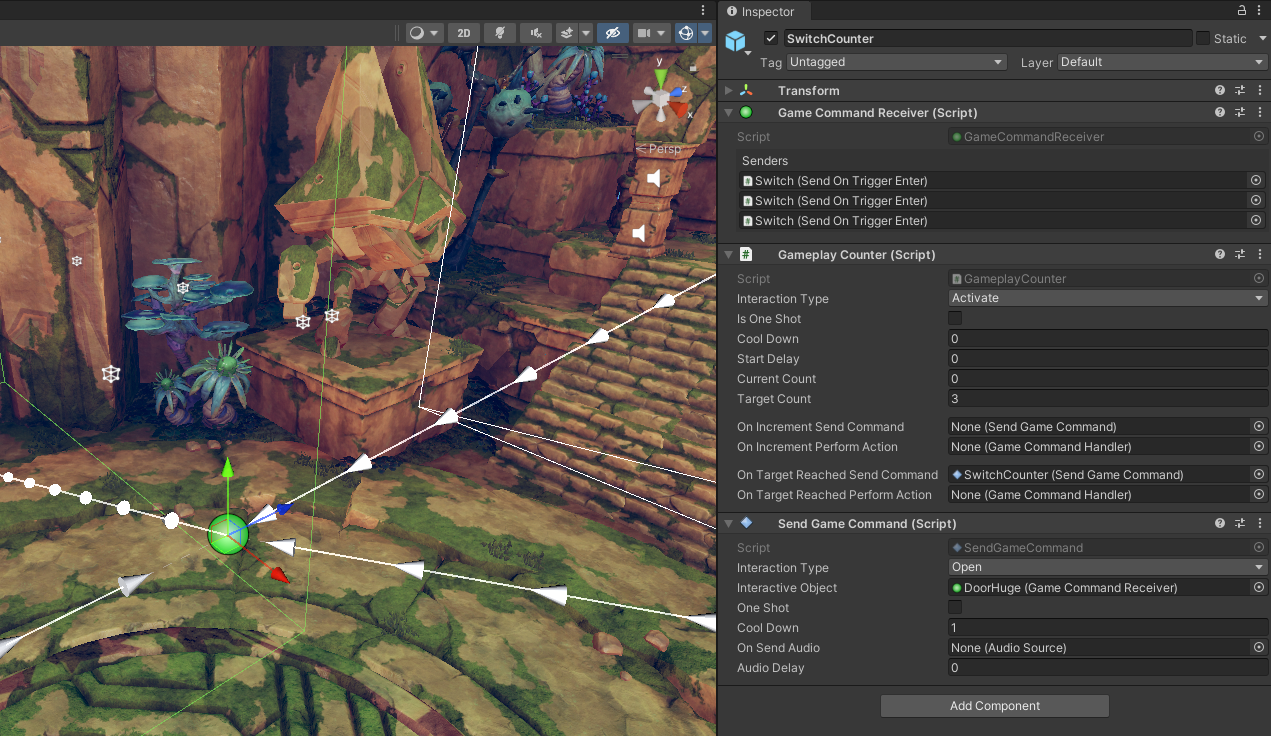
Task: Open presets for Send Game Command component
Action: point(1240,524)
